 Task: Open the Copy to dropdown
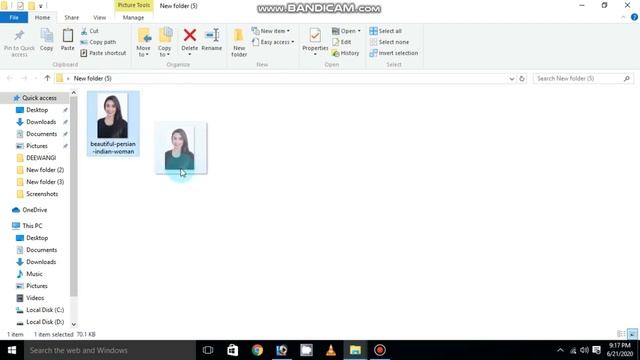(x=165, y=42)
